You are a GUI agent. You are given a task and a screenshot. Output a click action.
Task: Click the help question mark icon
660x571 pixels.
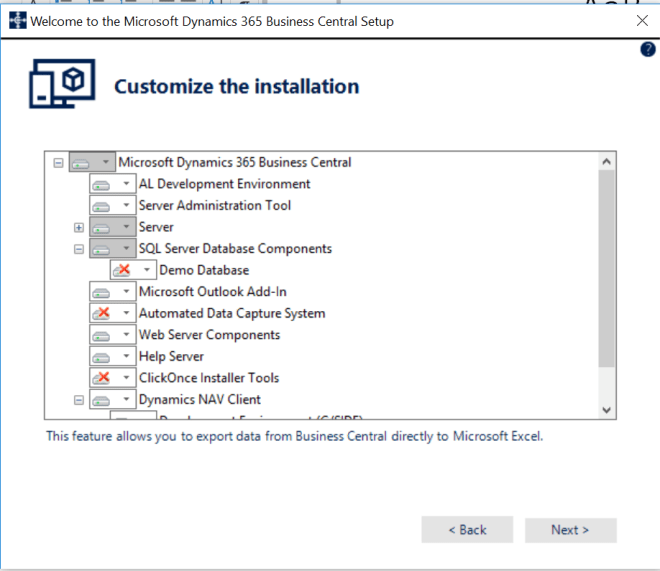pos(648,49)
